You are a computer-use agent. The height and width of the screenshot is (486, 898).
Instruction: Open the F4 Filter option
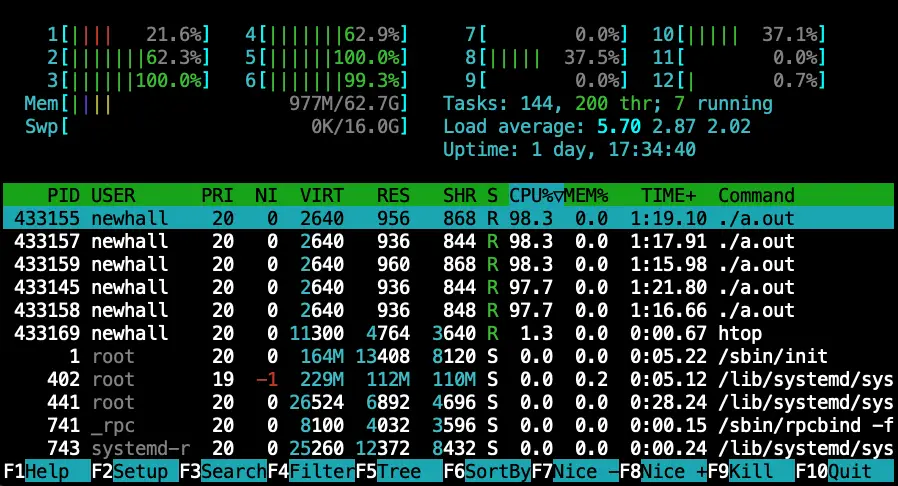pyautogui.click(x=312, y=472)
